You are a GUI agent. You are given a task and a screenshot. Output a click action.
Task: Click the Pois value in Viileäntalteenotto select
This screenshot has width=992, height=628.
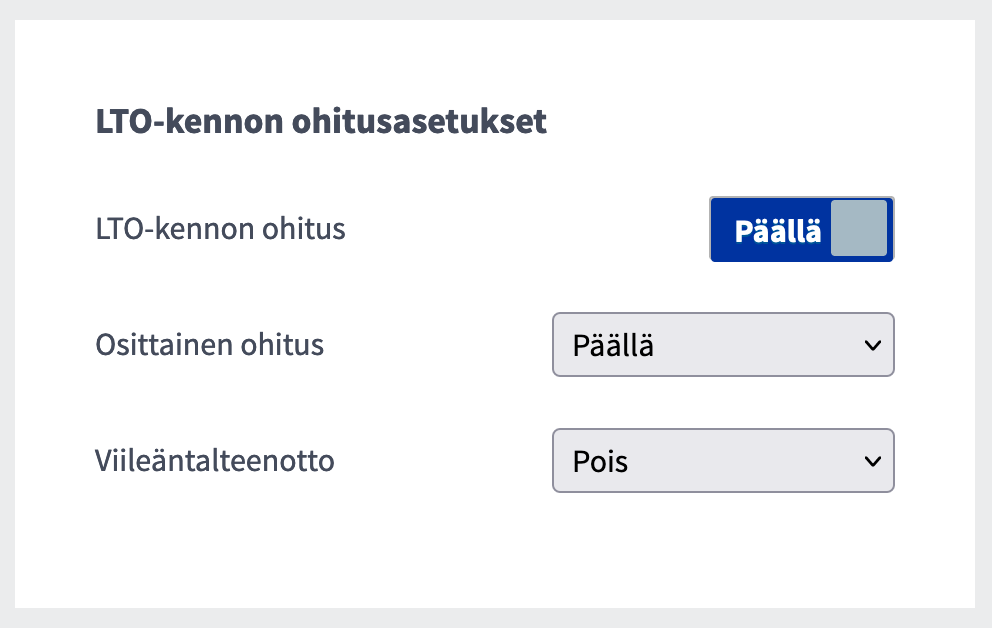[x=601, y=461]
